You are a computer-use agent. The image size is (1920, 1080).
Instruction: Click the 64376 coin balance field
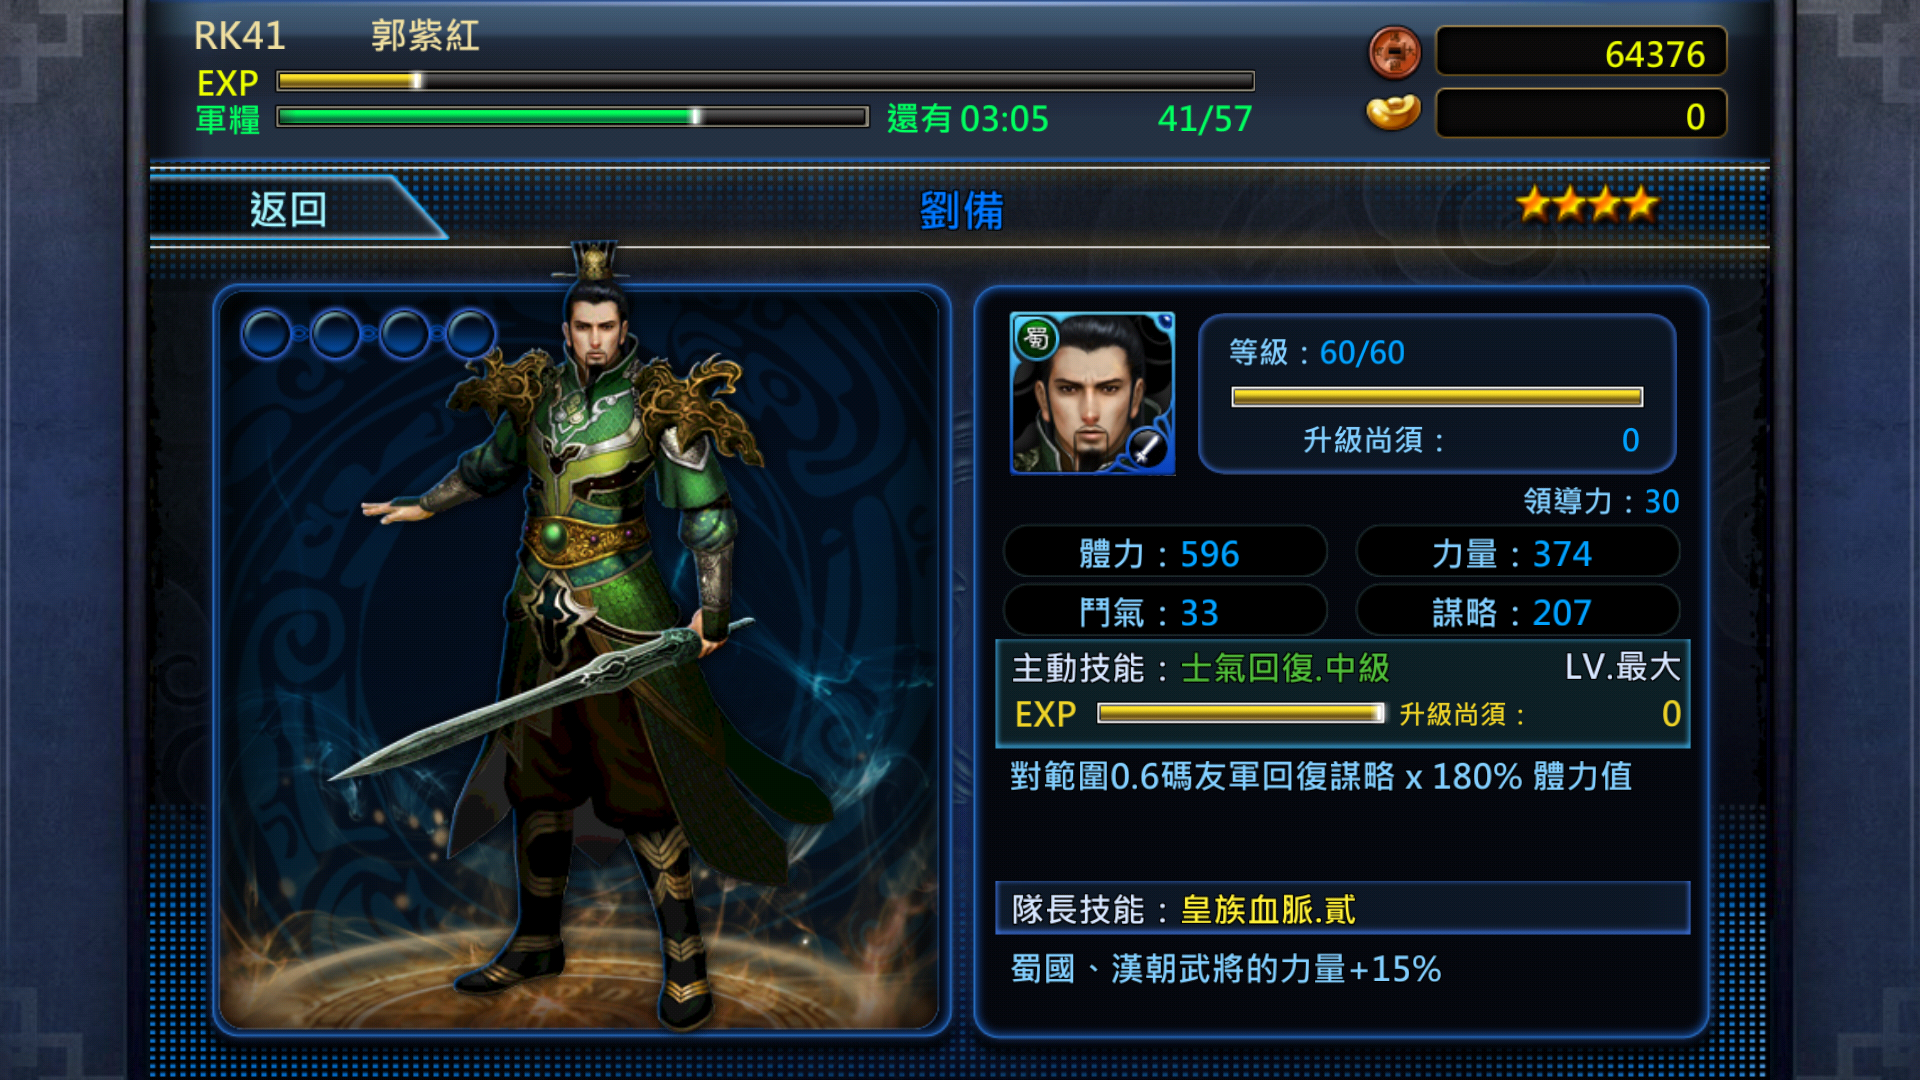pyautogui.click(x=1581, y=52)
